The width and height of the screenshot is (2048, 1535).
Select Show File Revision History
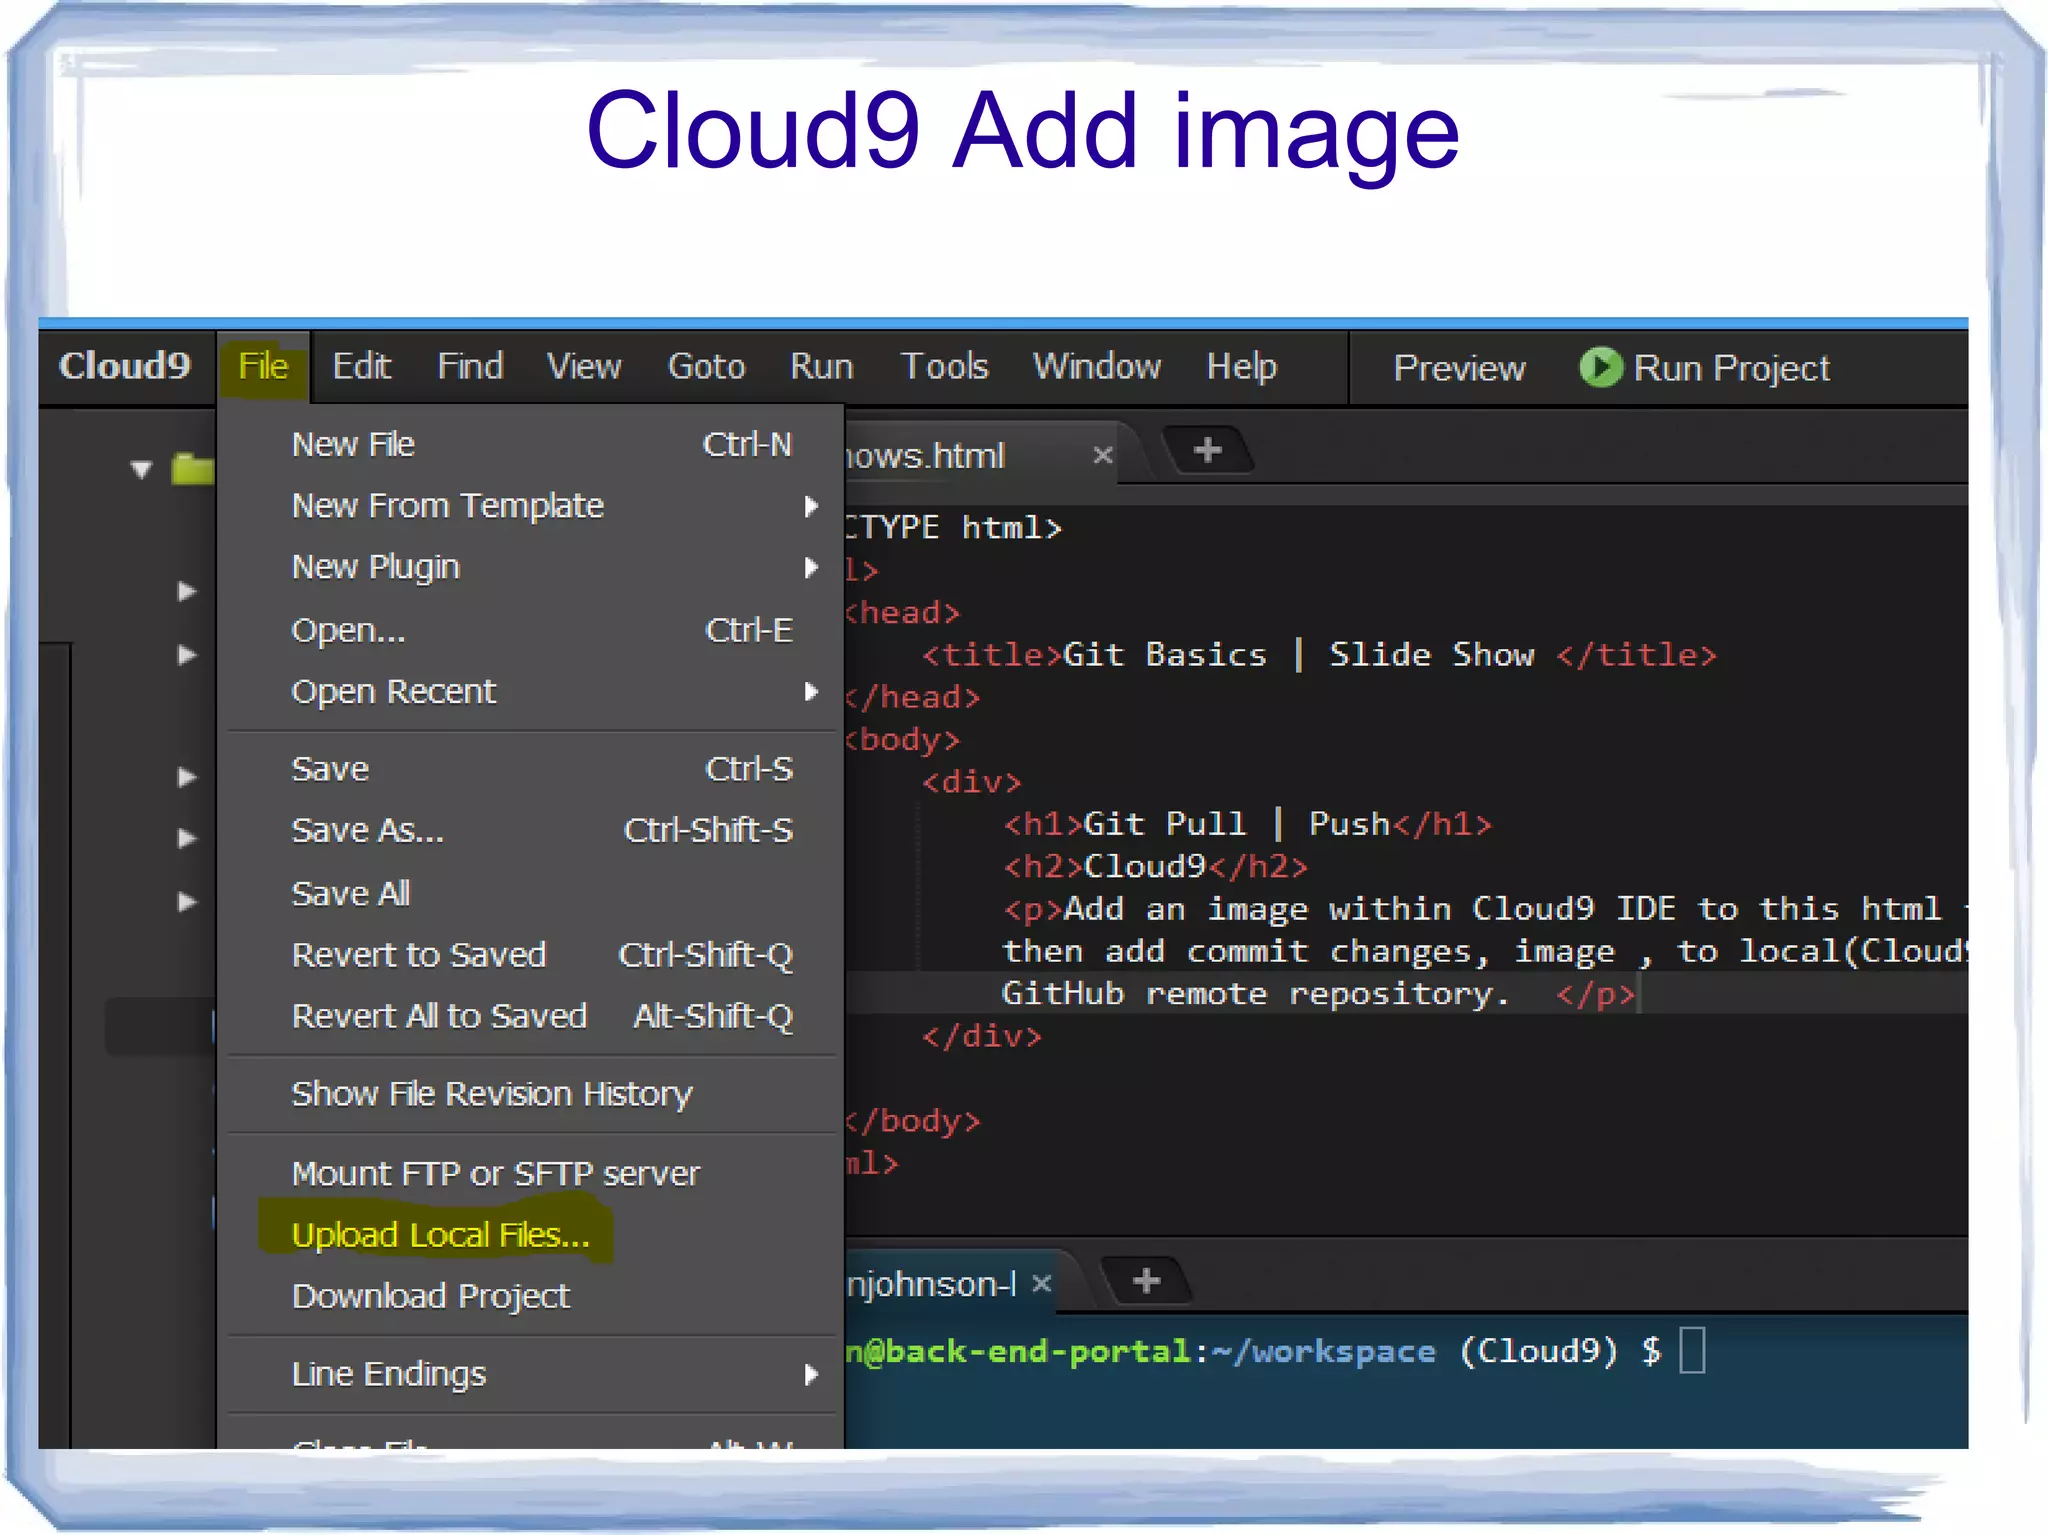pyautogui.click(x=491, y=1094)
